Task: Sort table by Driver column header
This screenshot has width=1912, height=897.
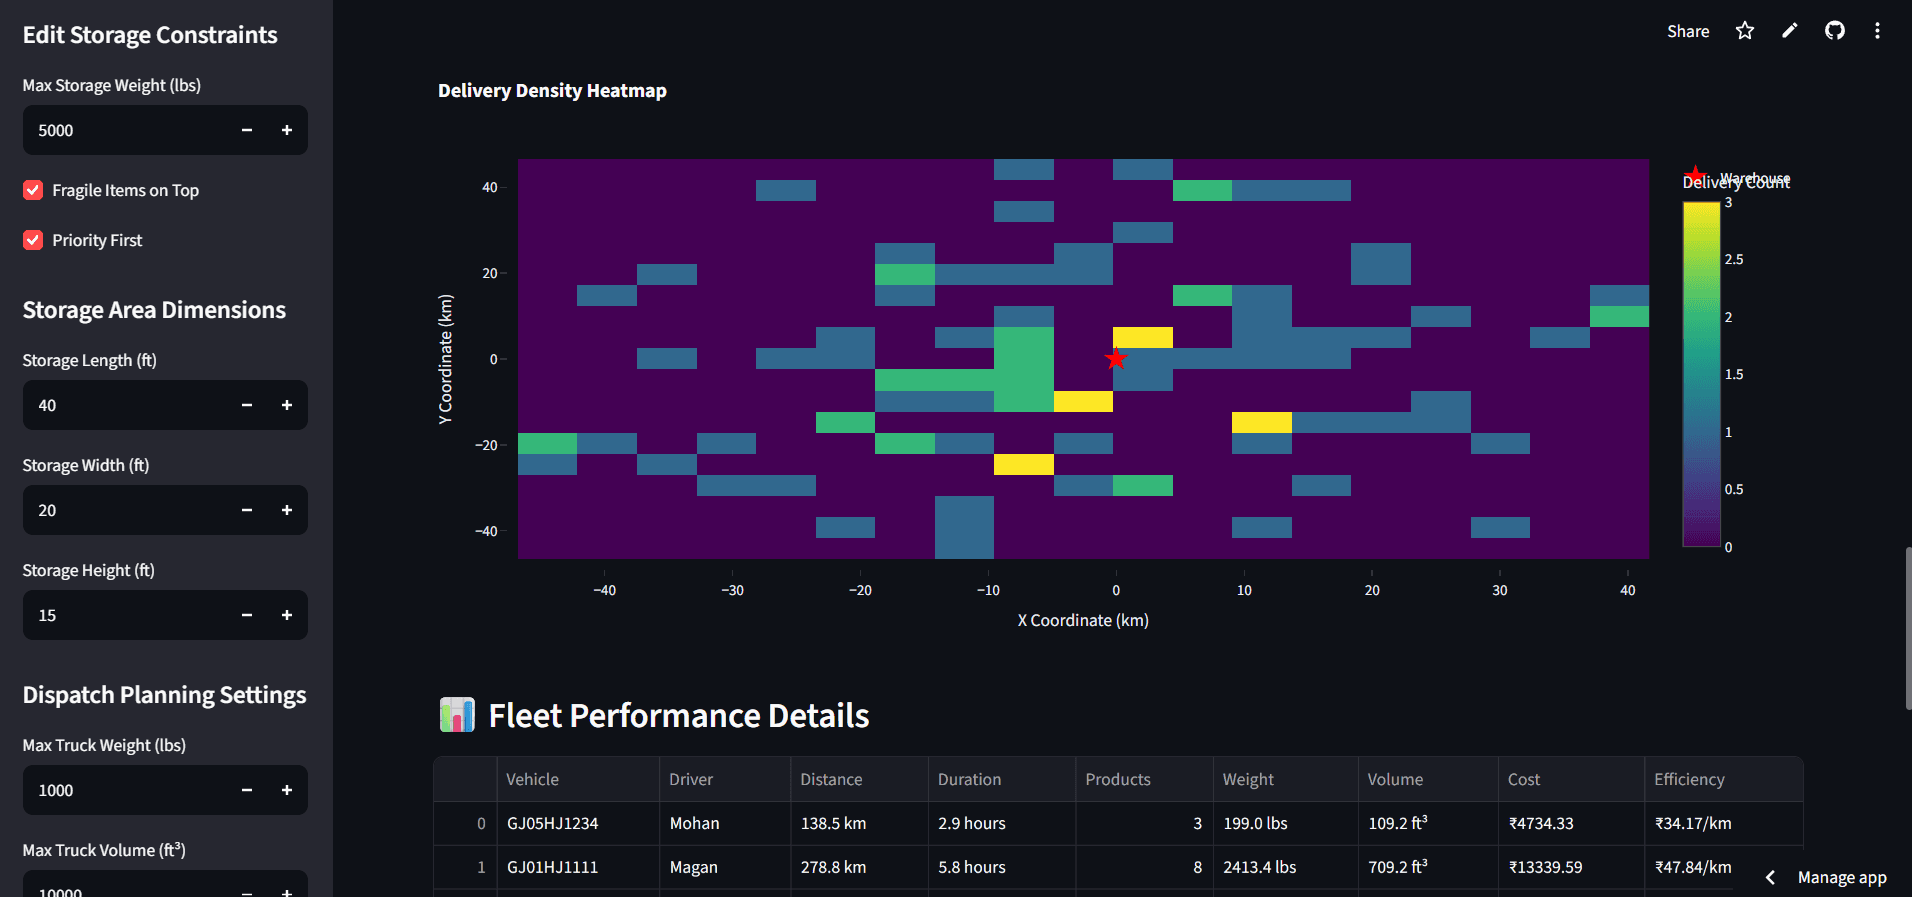Action: [x=725, y=779]
